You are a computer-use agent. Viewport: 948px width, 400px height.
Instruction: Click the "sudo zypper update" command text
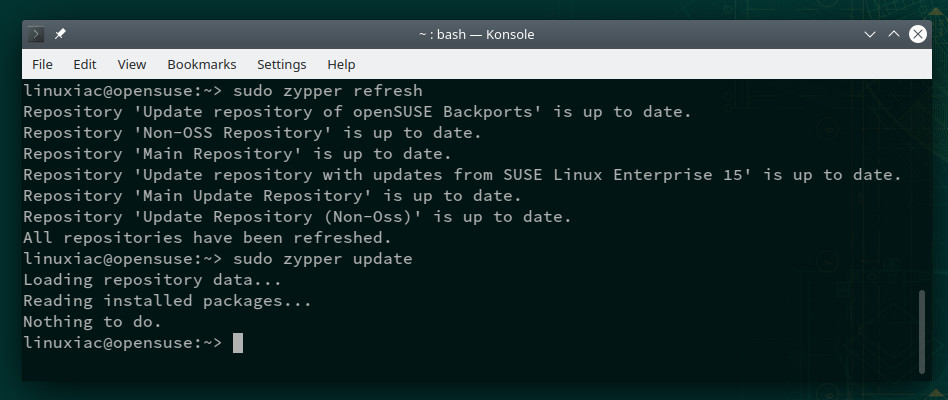(323, 259)
